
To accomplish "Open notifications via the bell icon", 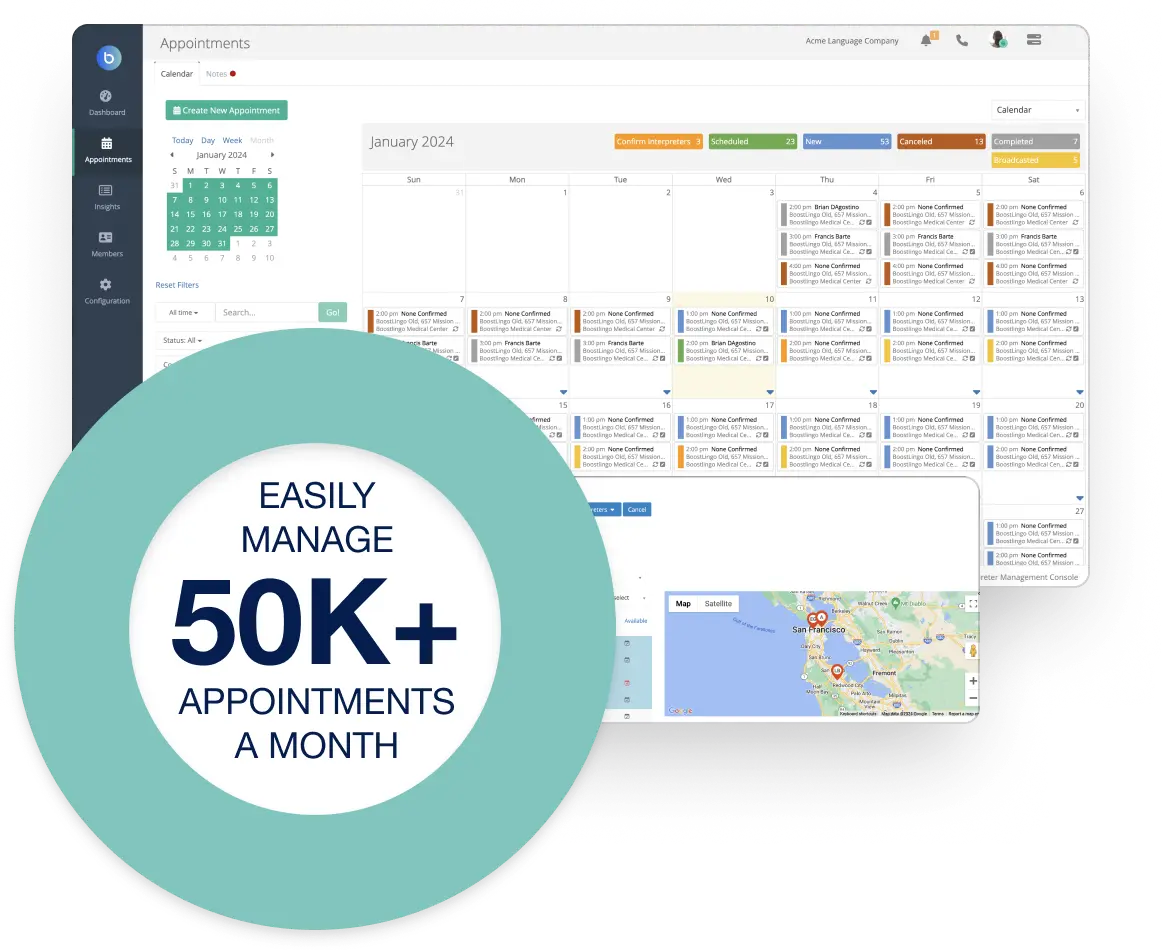I will coord(925,40).
